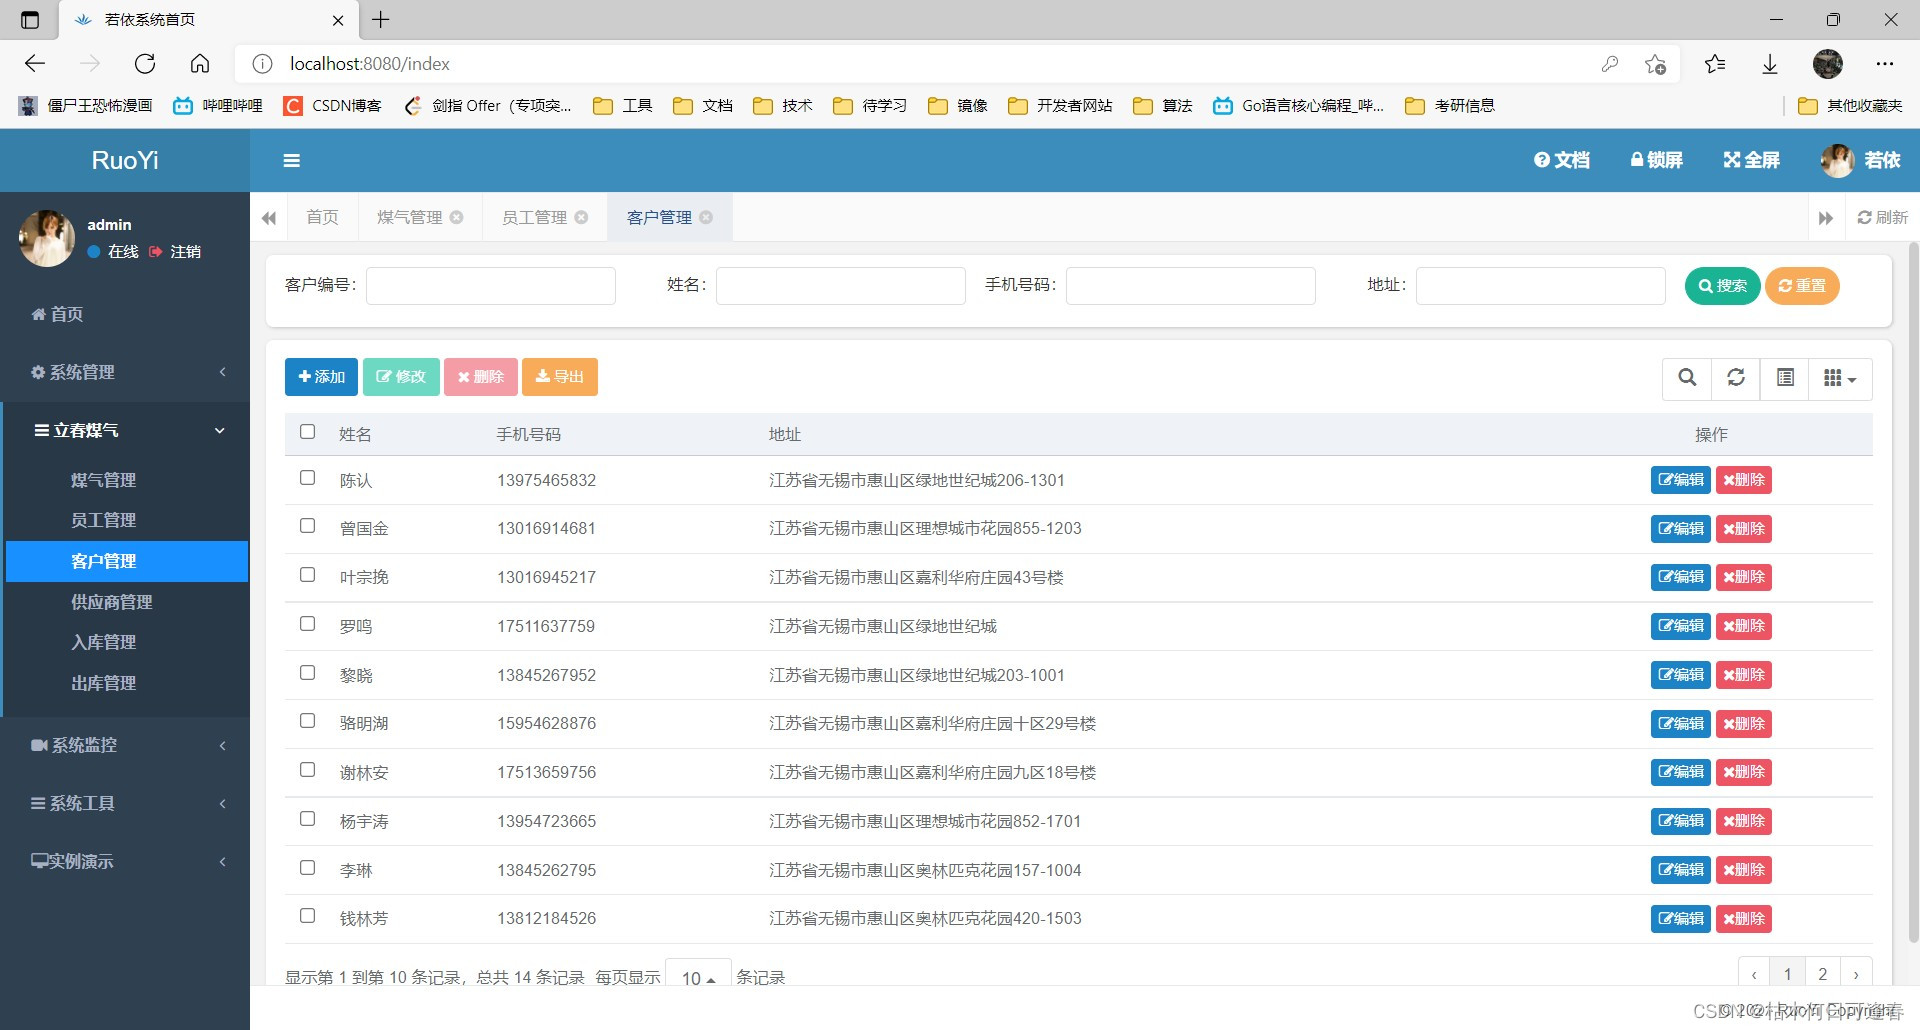Go to the browser home page icon
This screenshot has height=1030, width=1920.
[x=200, y=64]
